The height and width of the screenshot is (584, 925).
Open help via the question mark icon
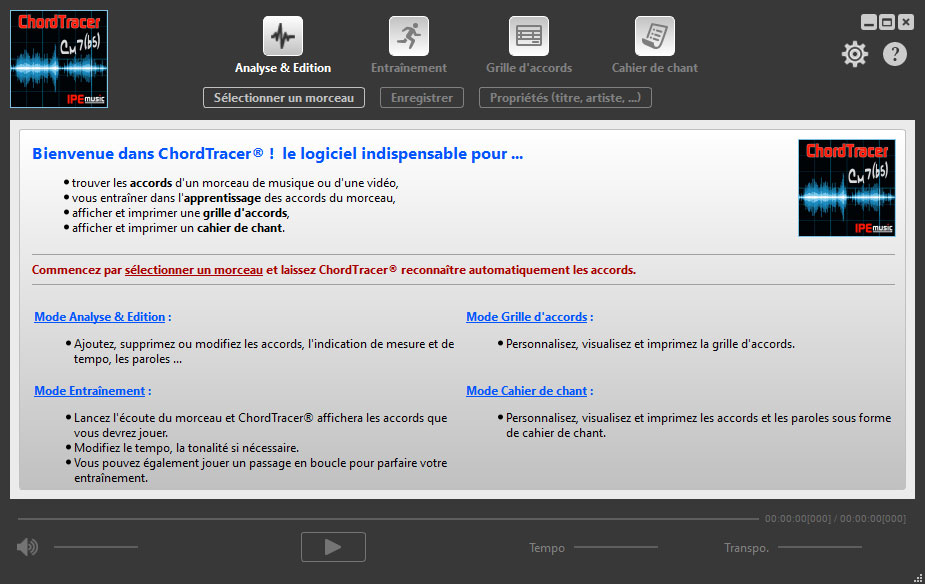pos(894,54)
